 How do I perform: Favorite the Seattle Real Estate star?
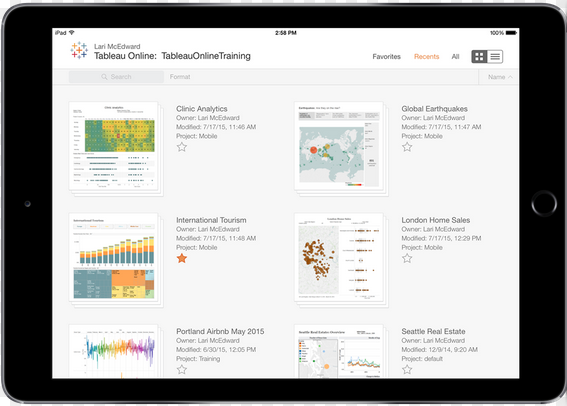point(407,369)
